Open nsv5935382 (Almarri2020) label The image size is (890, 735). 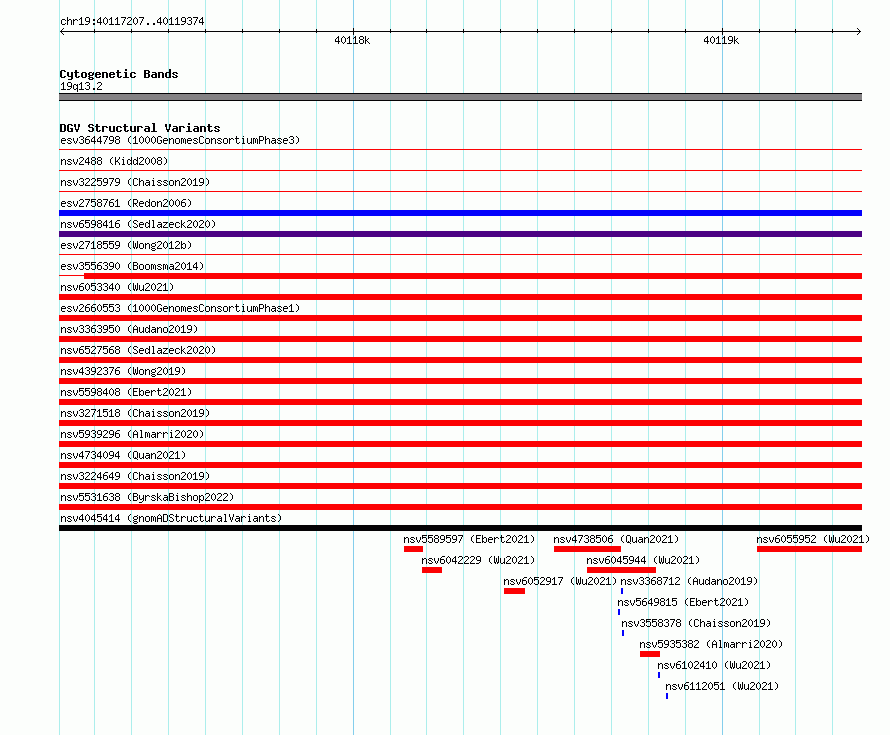pyautogui.click(x=711, y=644)
